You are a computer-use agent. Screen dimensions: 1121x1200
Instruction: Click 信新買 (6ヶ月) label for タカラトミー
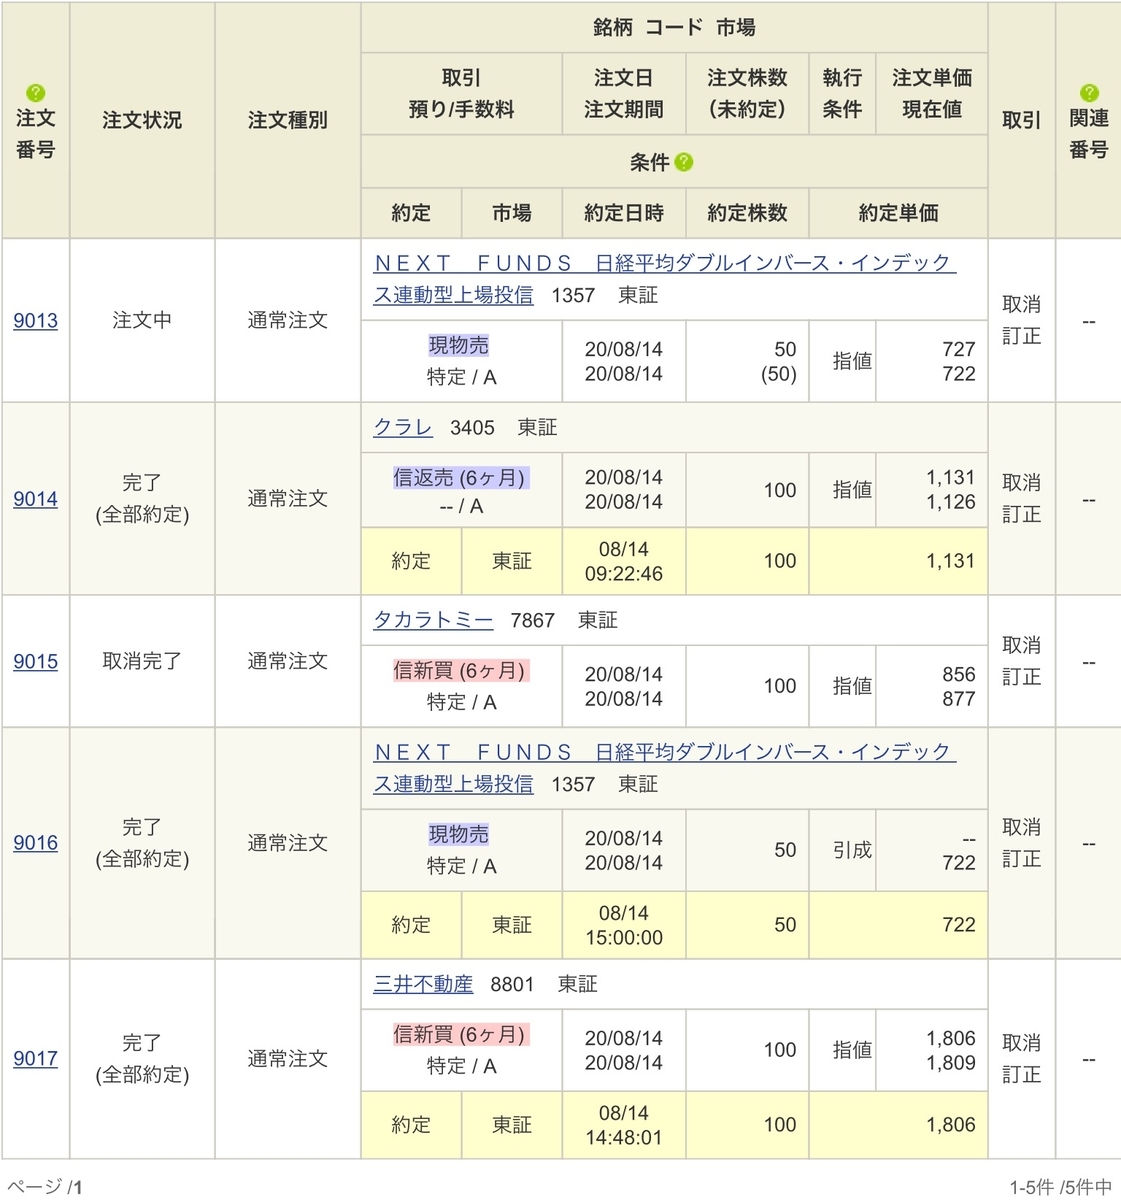click(x=460, y=671)
